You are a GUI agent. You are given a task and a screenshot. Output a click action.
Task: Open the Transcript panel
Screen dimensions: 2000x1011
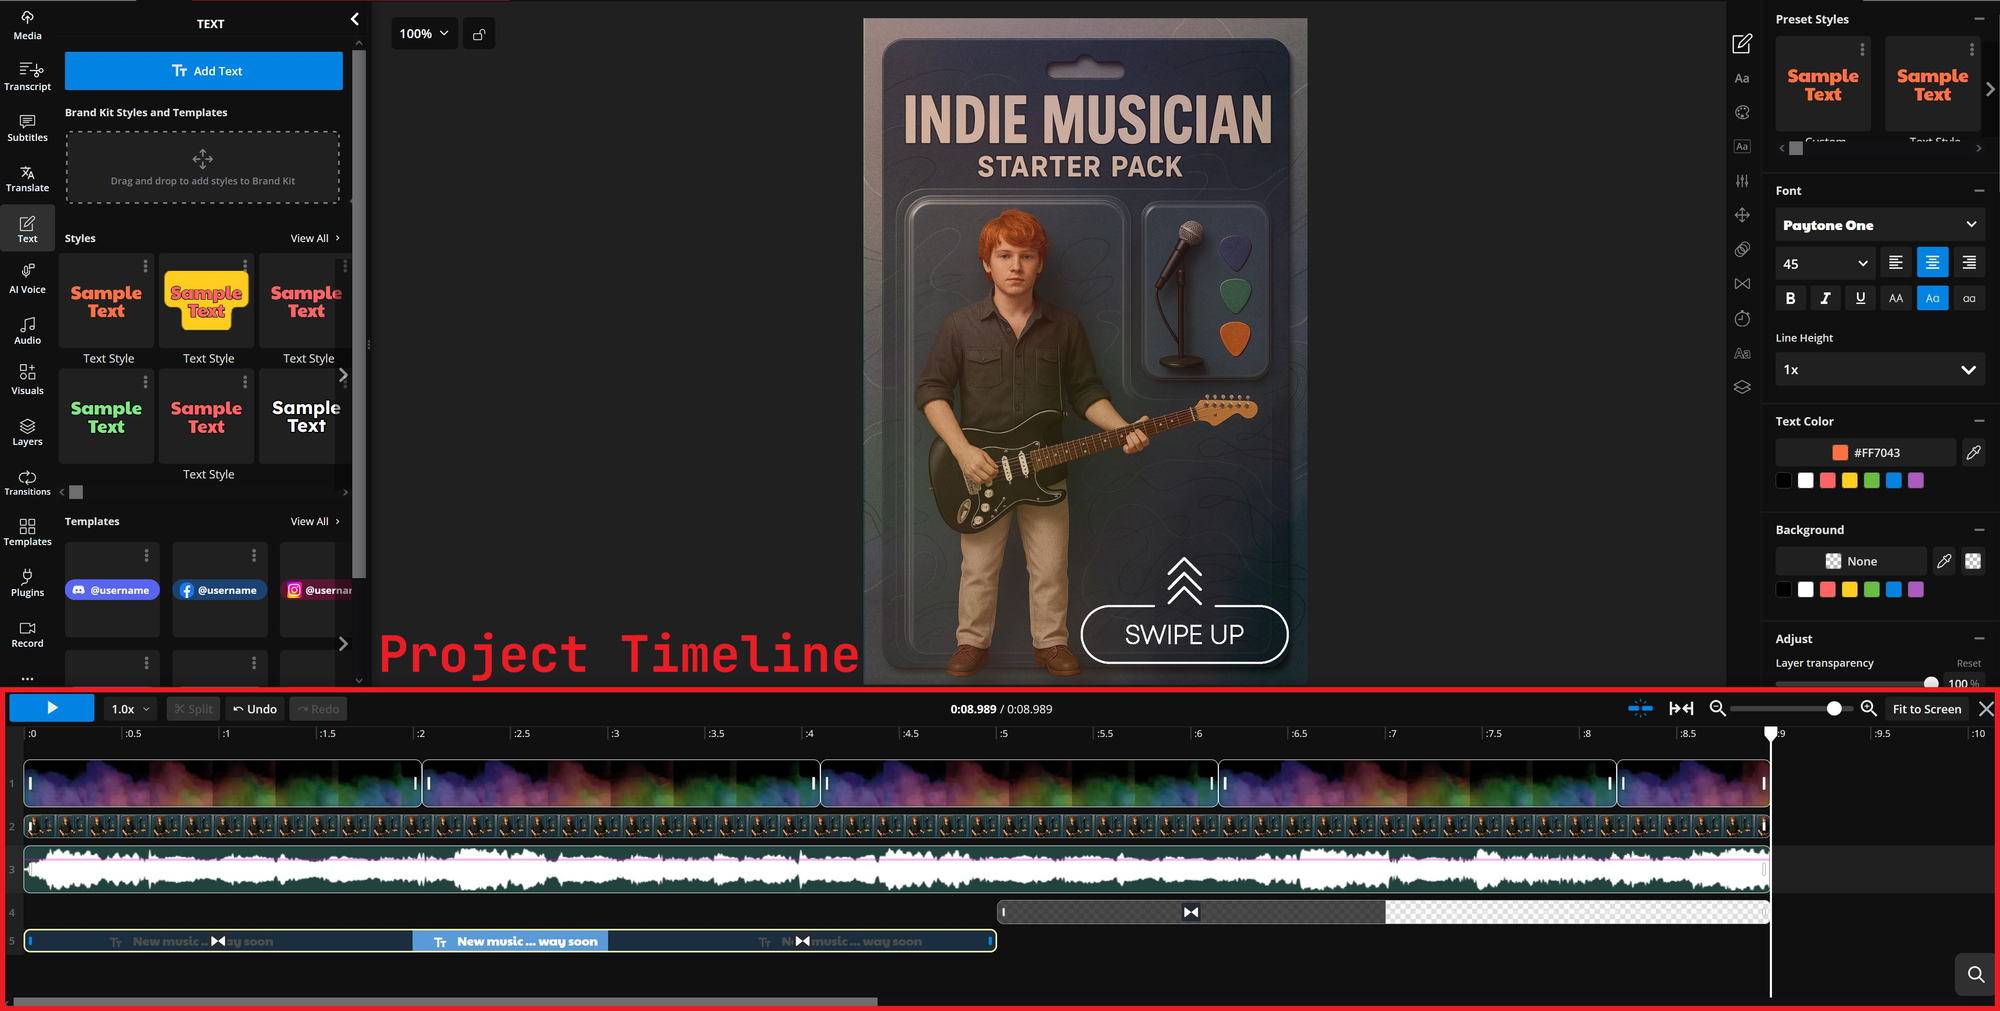click(27, 76)
